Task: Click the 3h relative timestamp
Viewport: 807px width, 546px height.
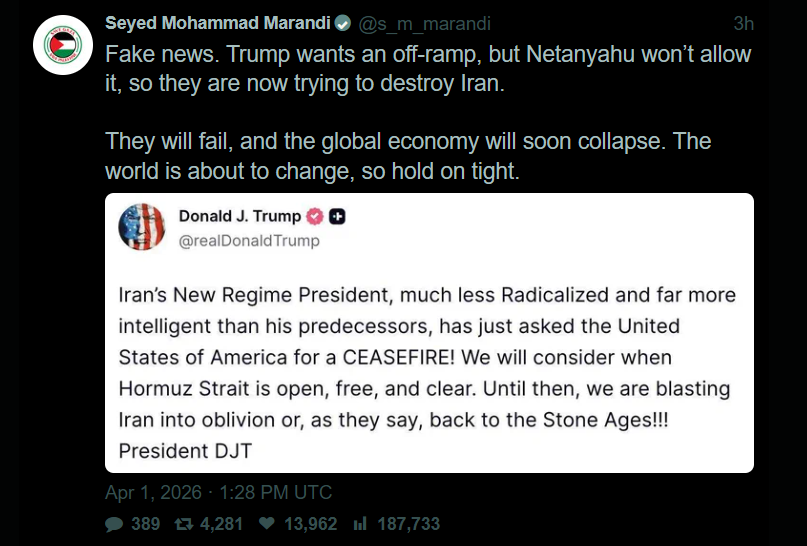Action: click(x=743, y=24)
